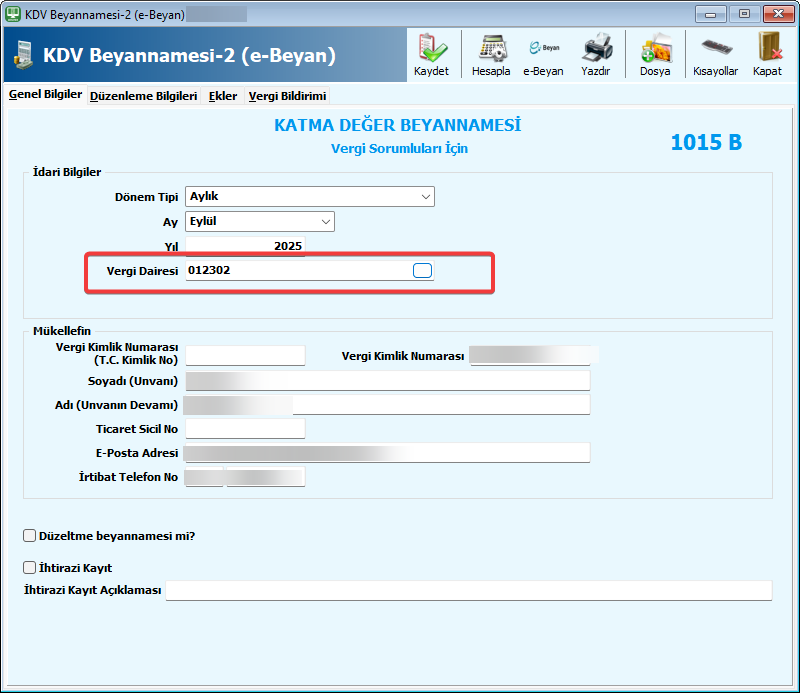Show Kısayollar keyboard shortcuts
This screenshot has height=693, width=800.
coord(715,53)
